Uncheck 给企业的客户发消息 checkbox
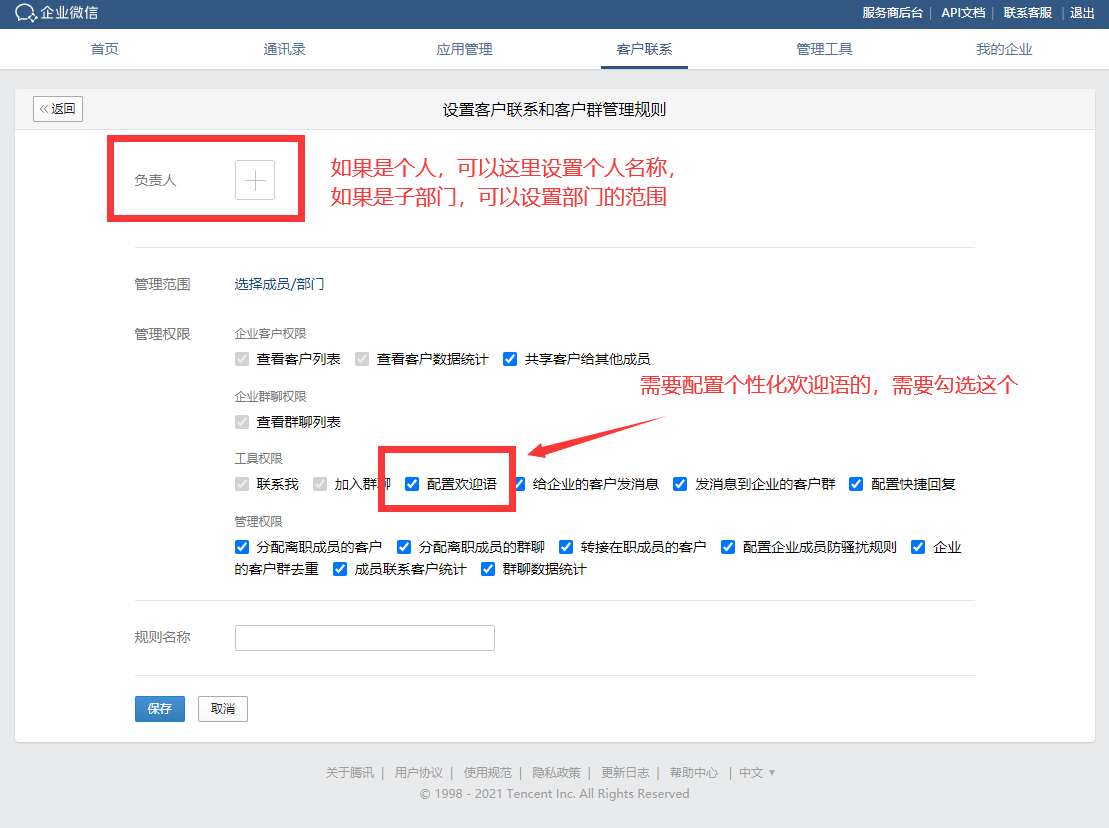The image size is (1109, 828). coord(521,484)
